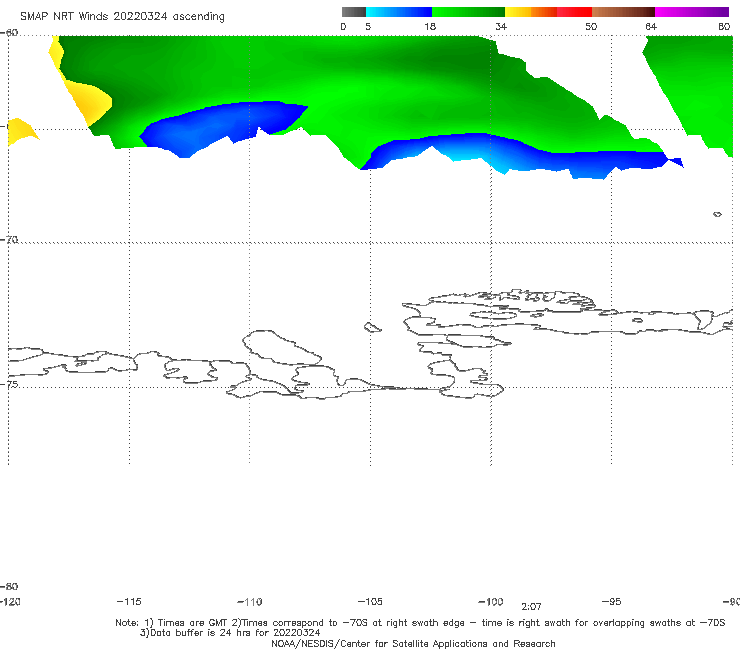Click the colorbar label '64'
740x650 pixels.
(x=651, y=27)
